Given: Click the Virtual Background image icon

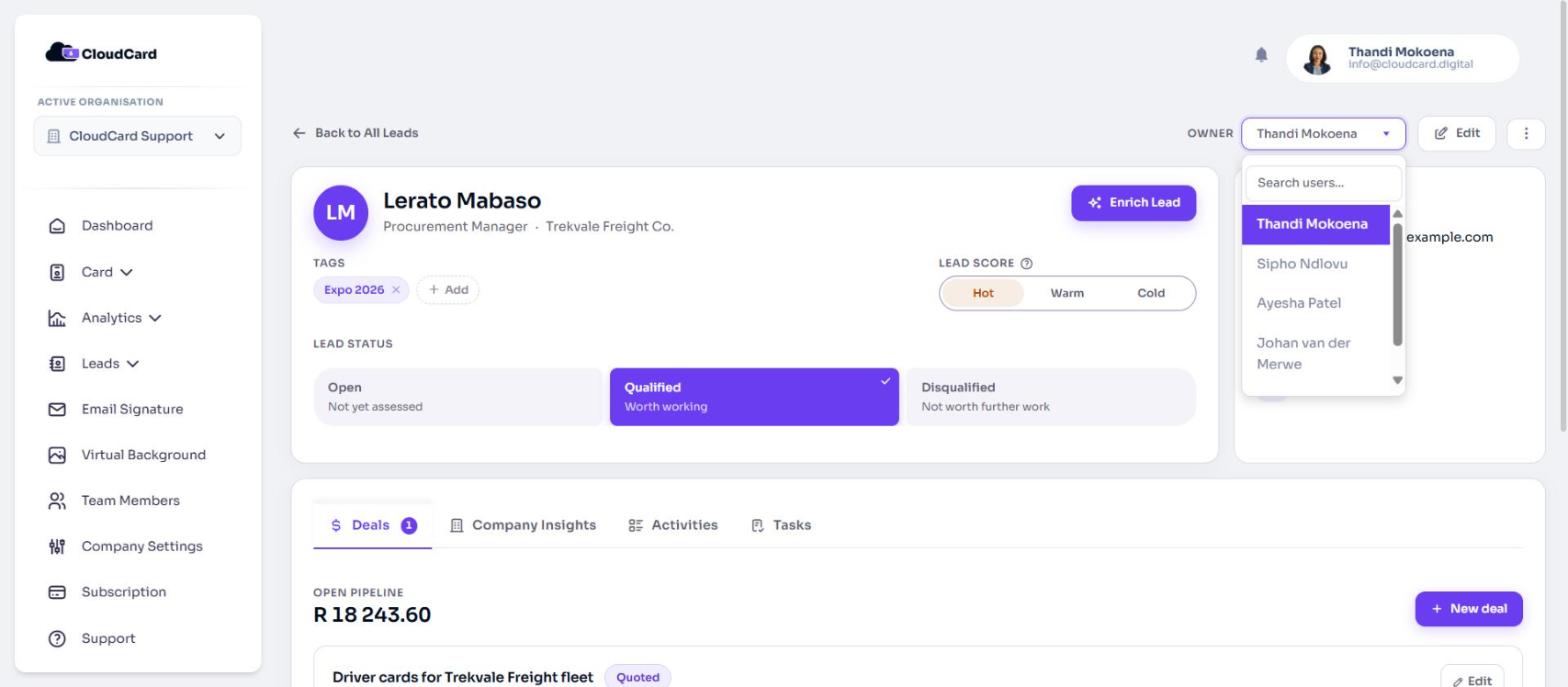Looking at the screenshot, I should click(x=57, y=455).
